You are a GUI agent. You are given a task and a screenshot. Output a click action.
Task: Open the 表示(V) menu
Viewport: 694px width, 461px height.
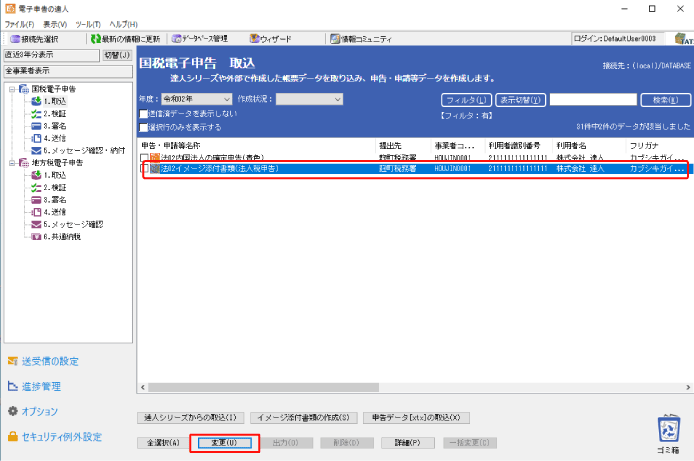55,24
